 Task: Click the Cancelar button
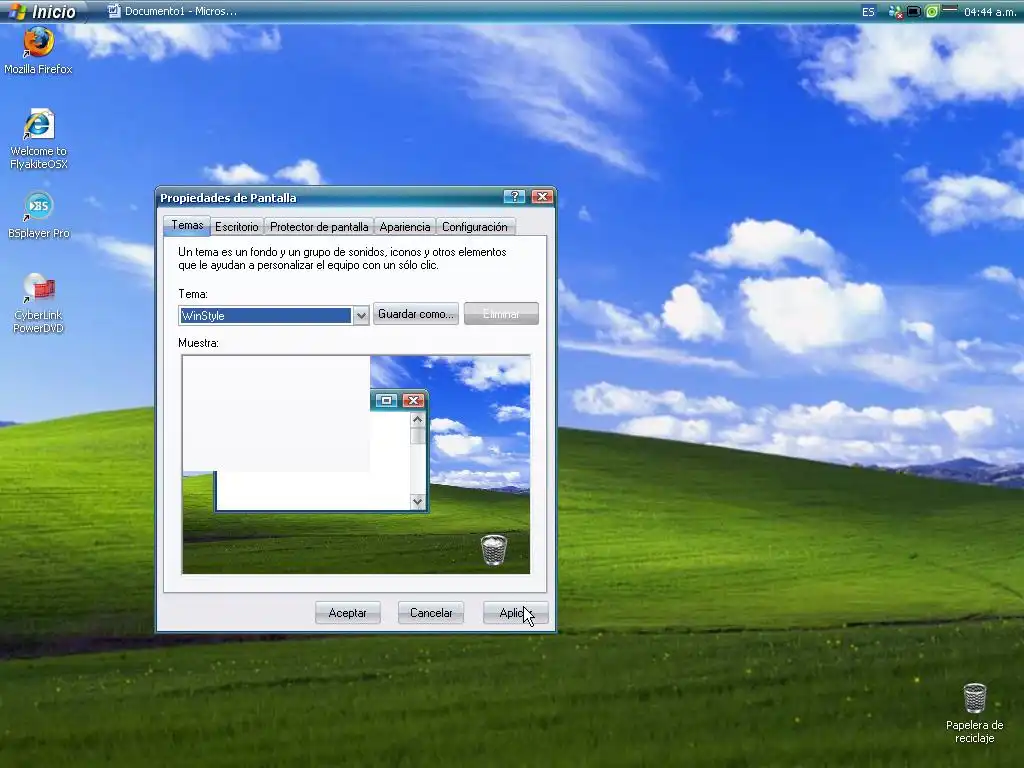tap(431, 613)
